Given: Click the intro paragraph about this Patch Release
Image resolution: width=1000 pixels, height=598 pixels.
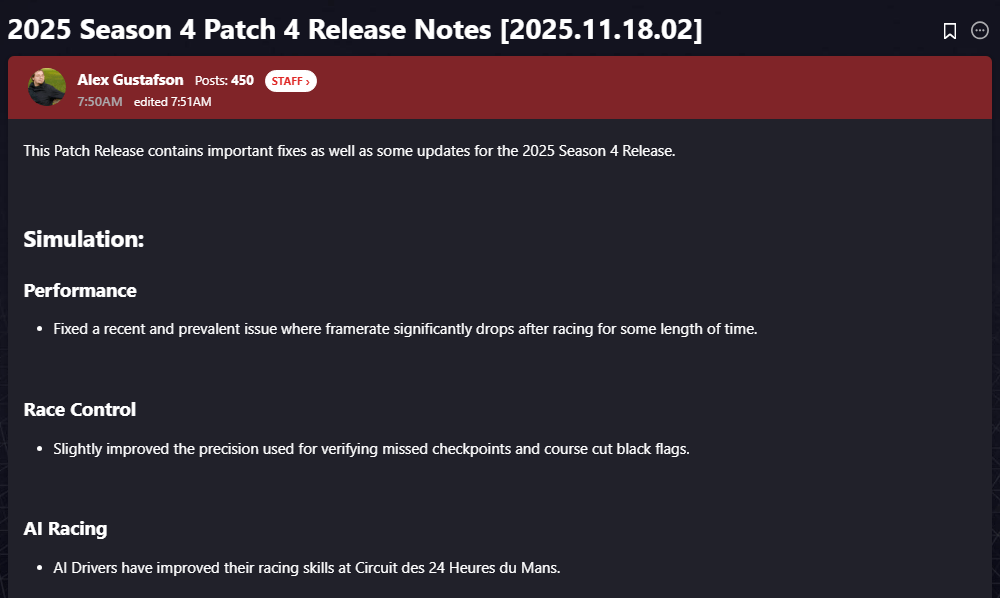Looking at the screenshot, I should pyautogui.click(x=349, y=152).
